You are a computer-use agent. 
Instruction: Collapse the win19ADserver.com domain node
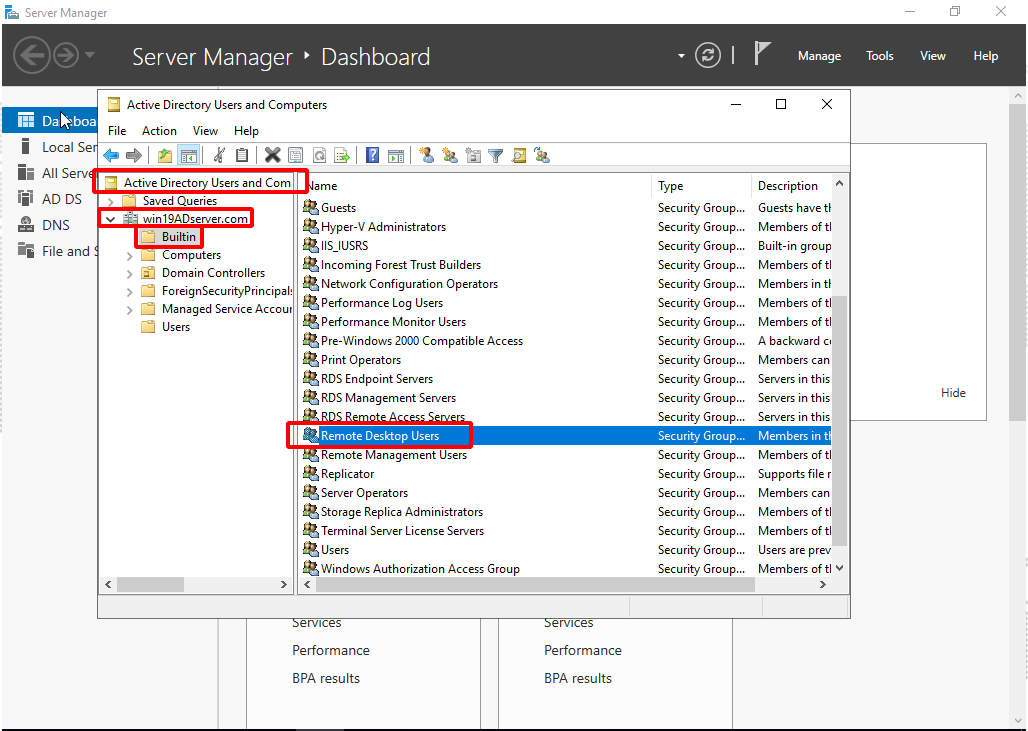click(x=110, y=219)
